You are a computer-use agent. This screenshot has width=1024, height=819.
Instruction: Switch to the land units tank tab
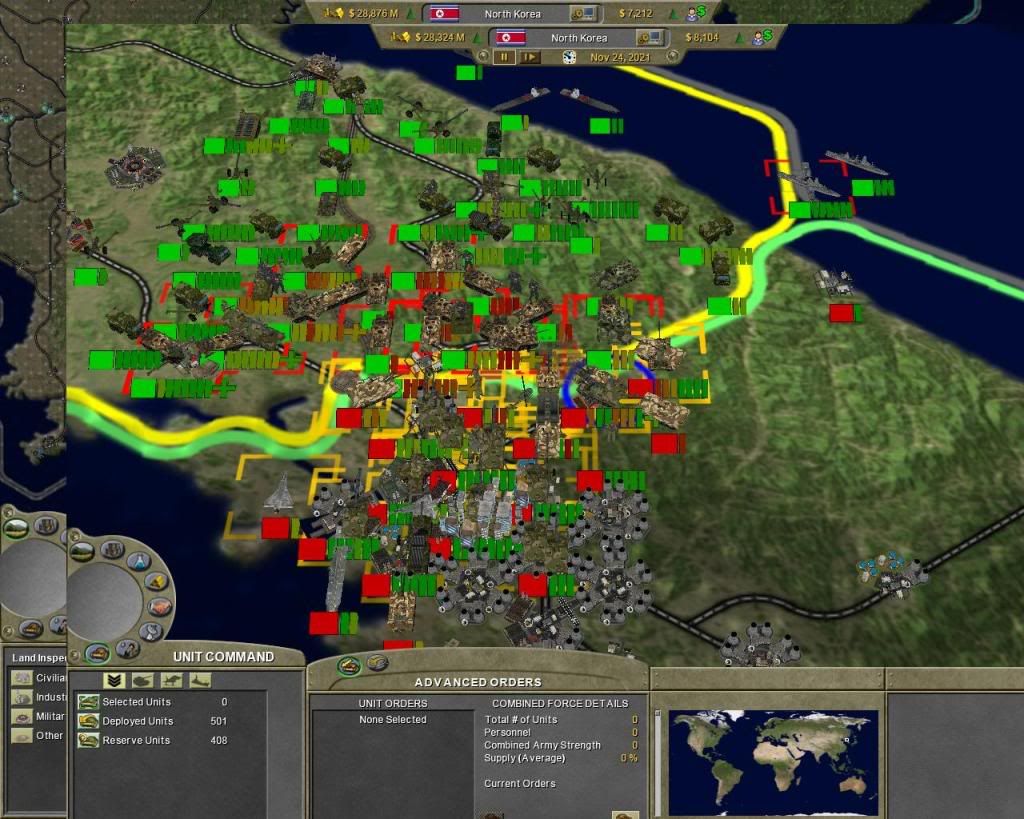coord(143,681)
